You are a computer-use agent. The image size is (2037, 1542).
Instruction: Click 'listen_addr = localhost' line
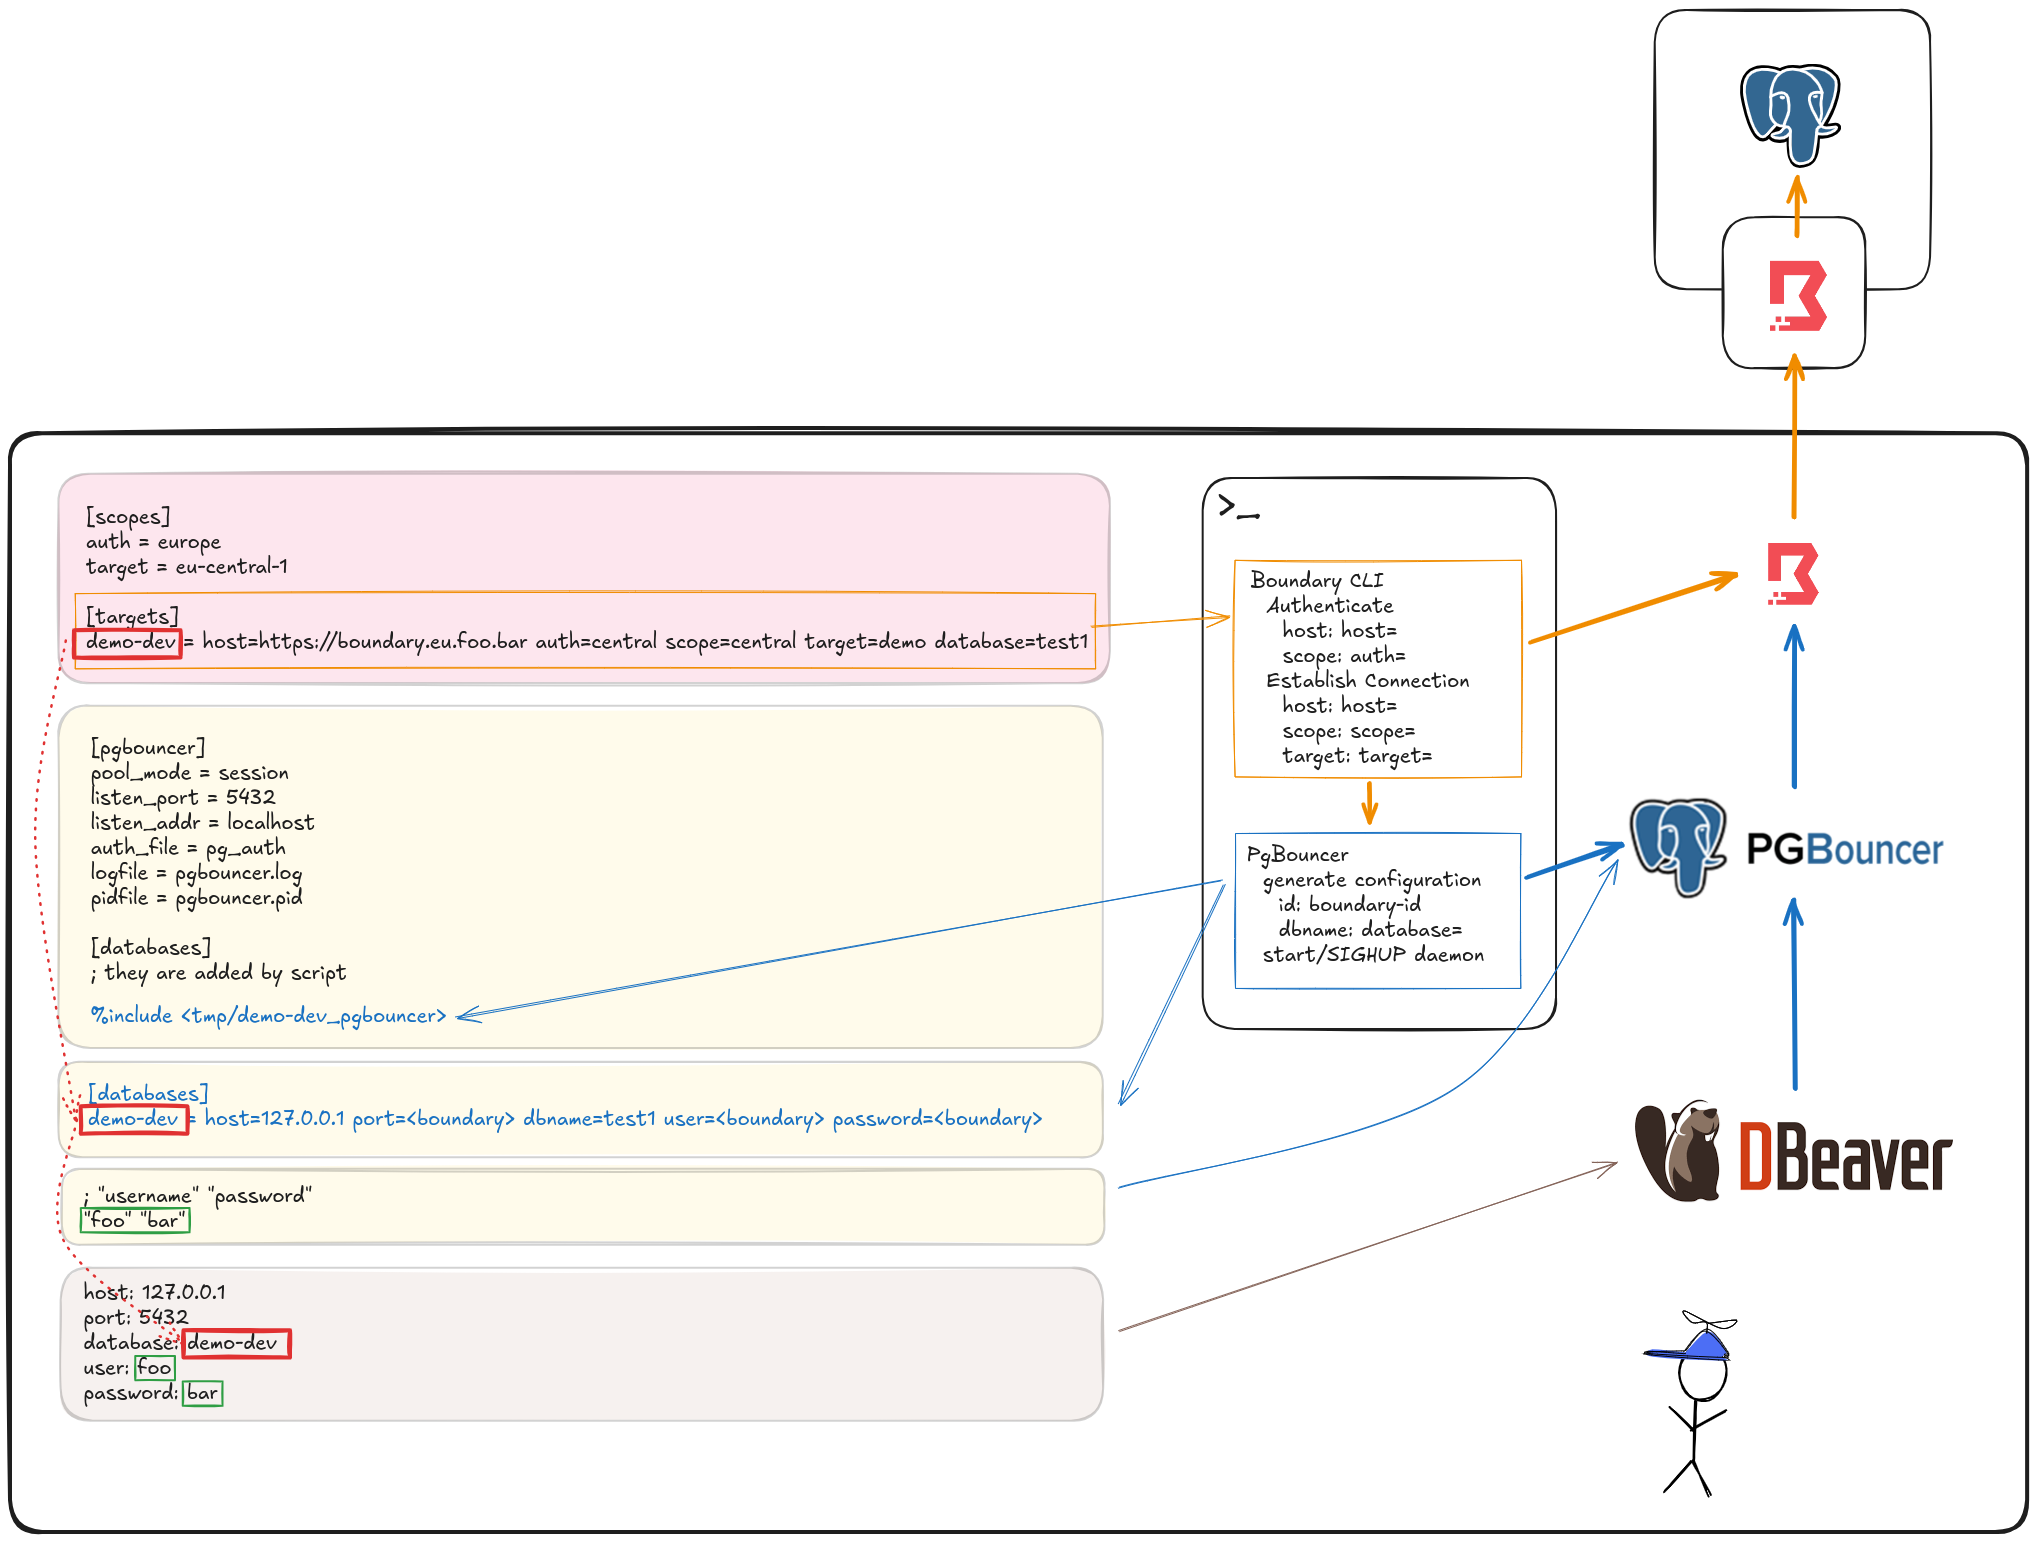coord(202,822)
